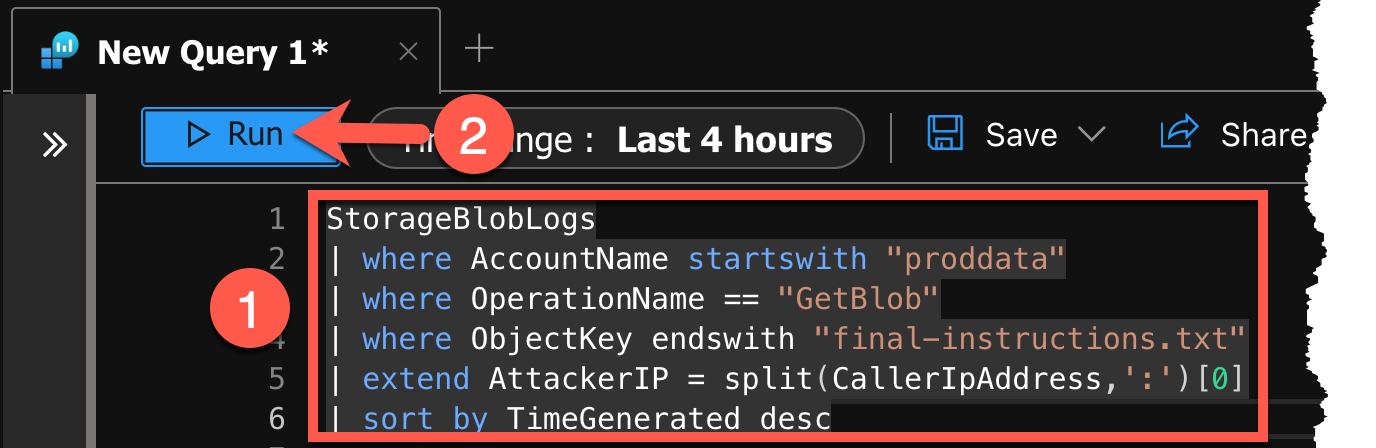Click the Share arrow icon
This screenshot has width=1376, height=448.
click(1180, 134)
